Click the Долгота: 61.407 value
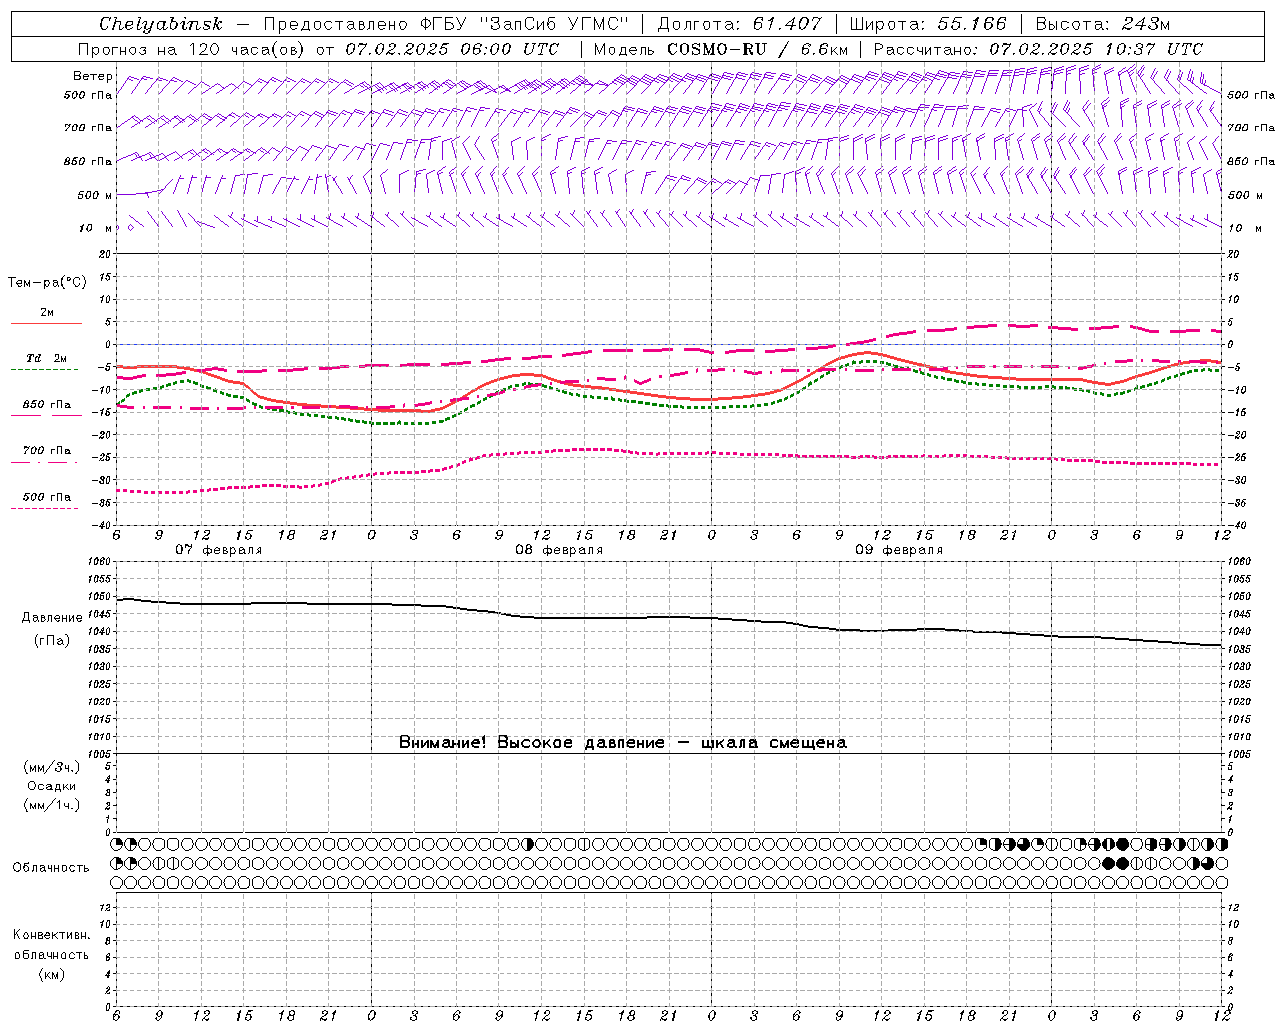 [739, 24]
